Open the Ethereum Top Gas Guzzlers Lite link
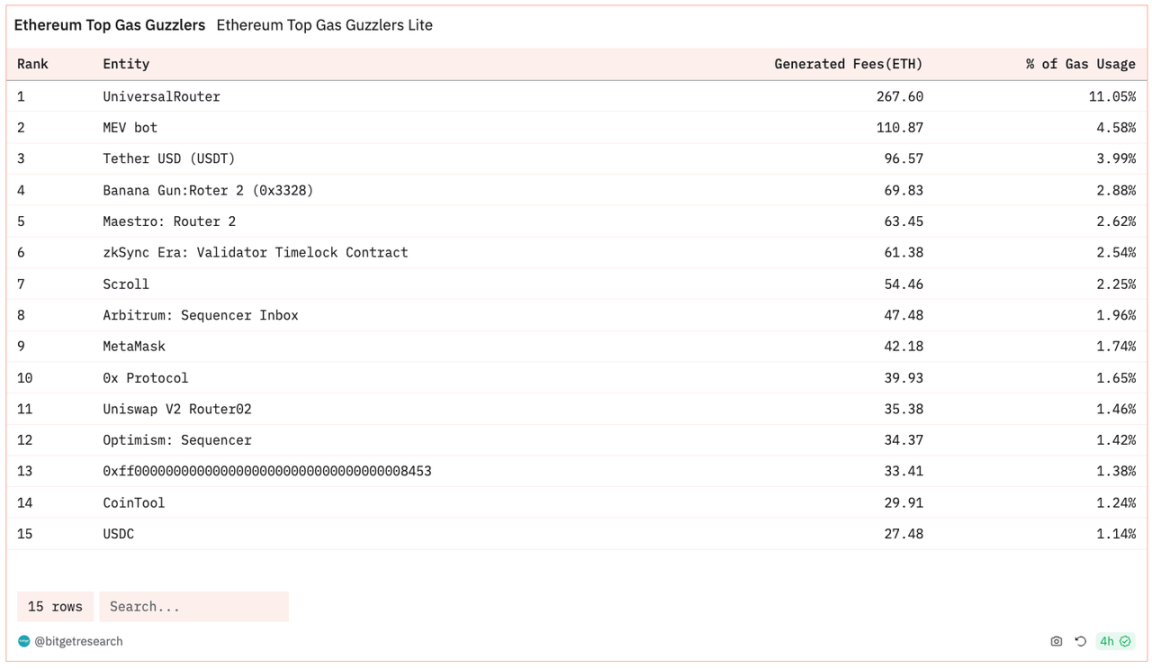The width and height of the screenshot is (1152, 669). tap(325, 25)
